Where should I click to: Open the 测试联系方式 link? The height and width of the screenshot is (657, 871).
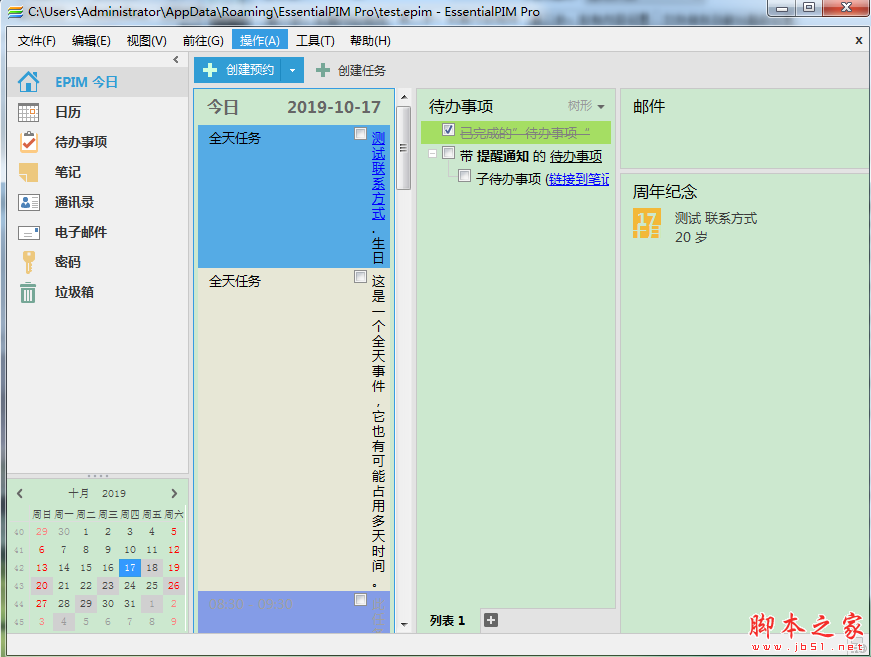coord(378,175)
